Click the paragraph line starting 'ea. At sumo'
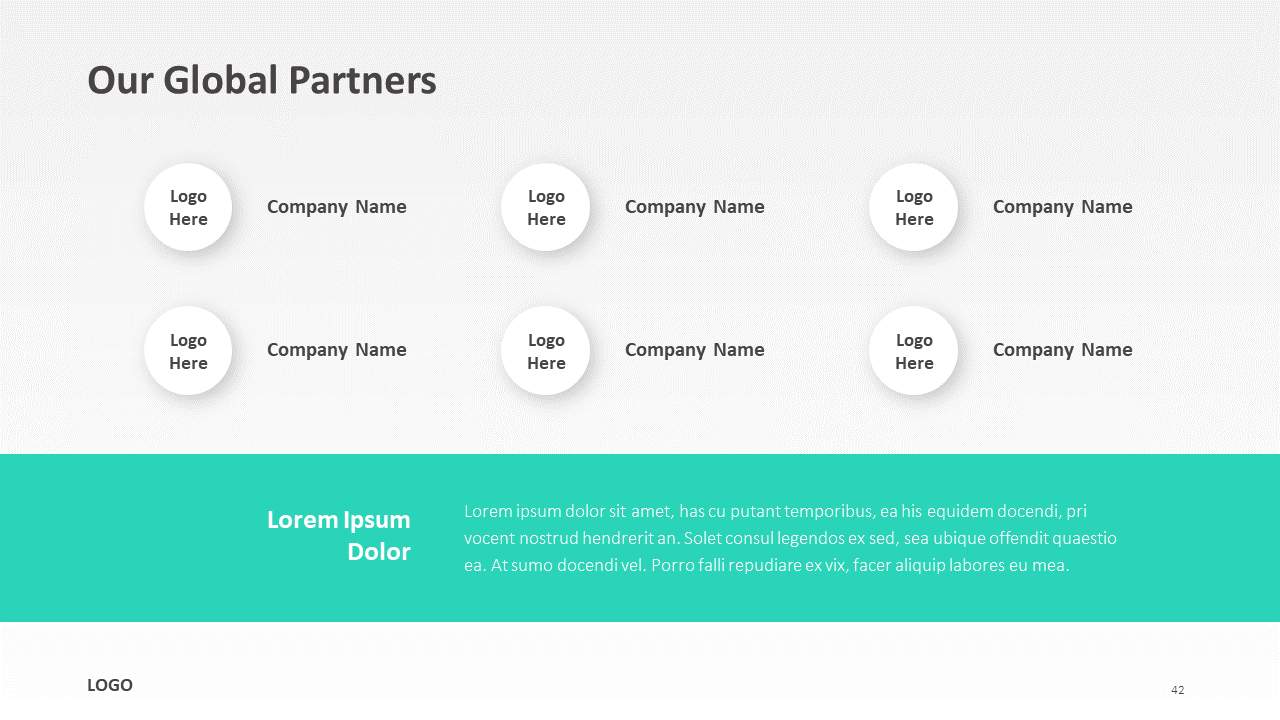This screenshot has width=1280, height=720. coord(766,565)
